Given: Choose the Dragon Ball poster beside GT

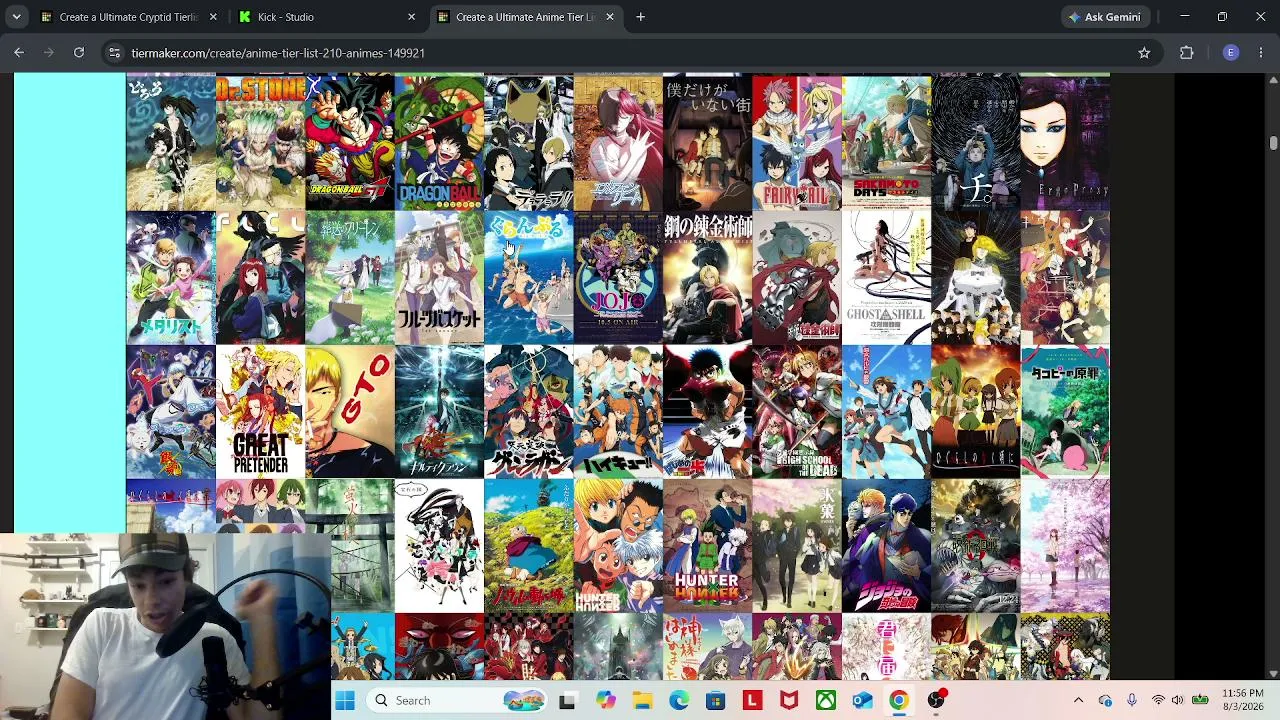Looking at the screenshot, I should point(439,143).
